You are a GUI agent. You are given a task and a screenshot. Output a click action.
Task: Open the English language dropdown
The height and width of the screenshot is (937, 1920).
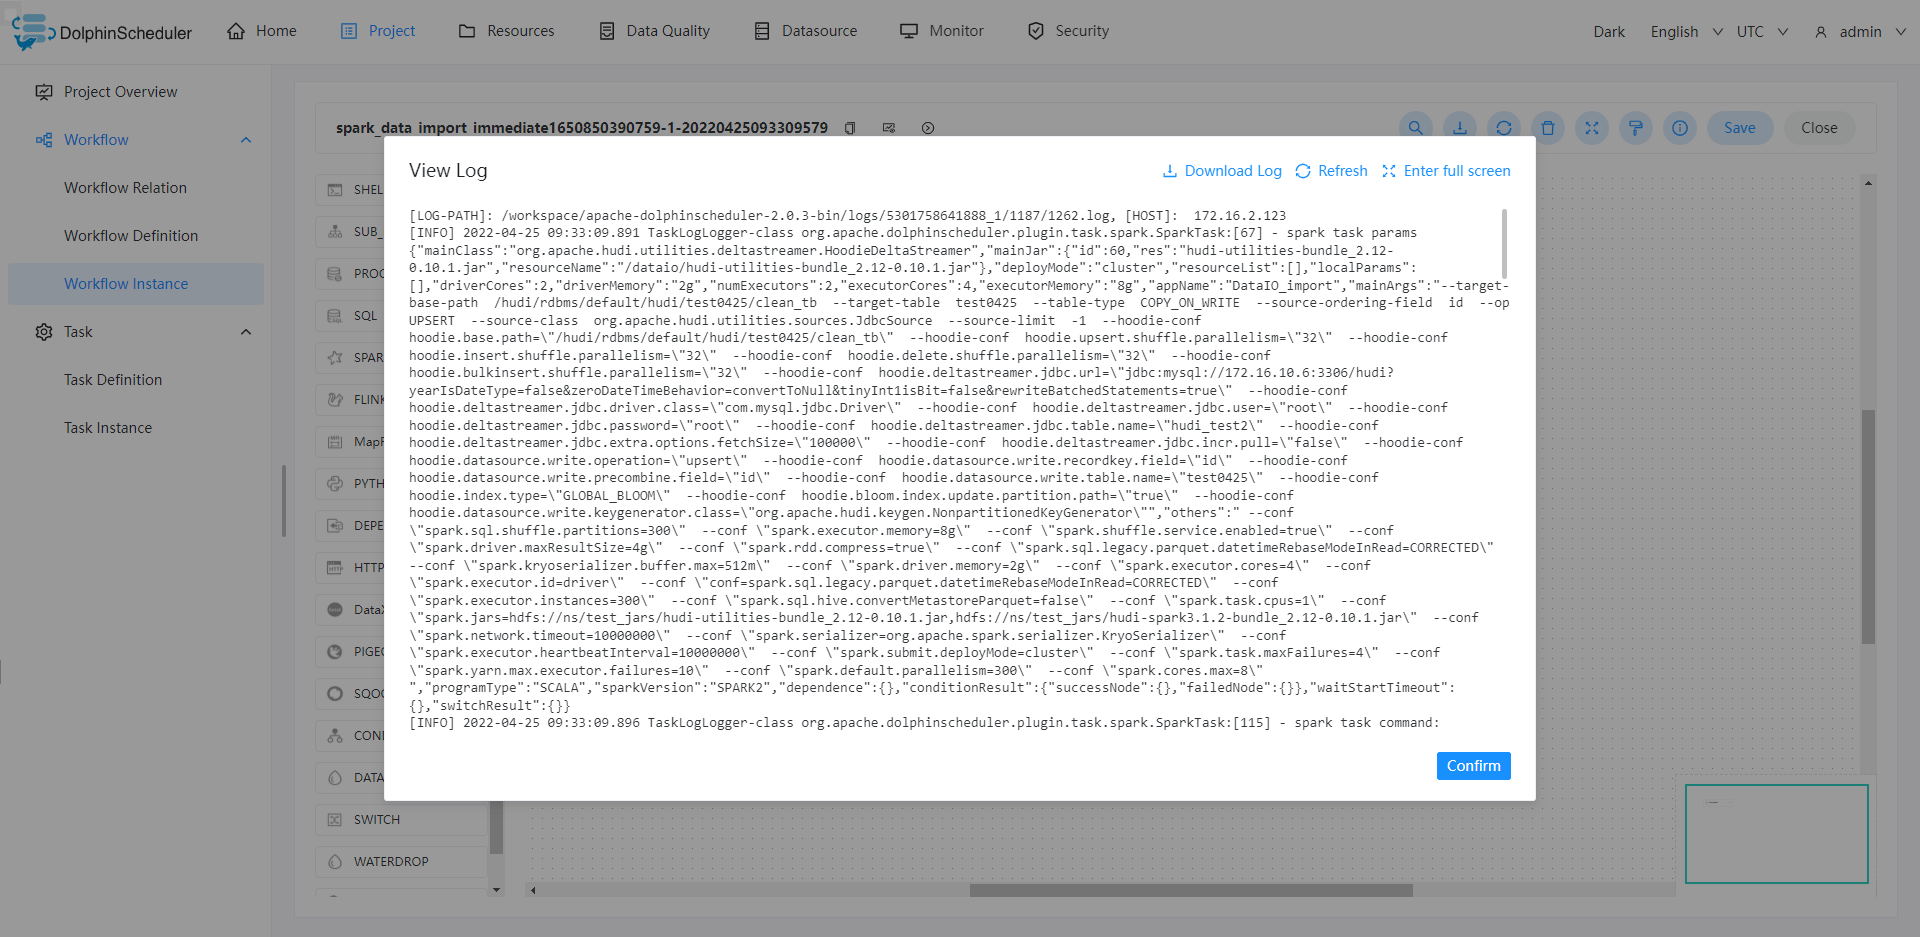(1686, 32)
